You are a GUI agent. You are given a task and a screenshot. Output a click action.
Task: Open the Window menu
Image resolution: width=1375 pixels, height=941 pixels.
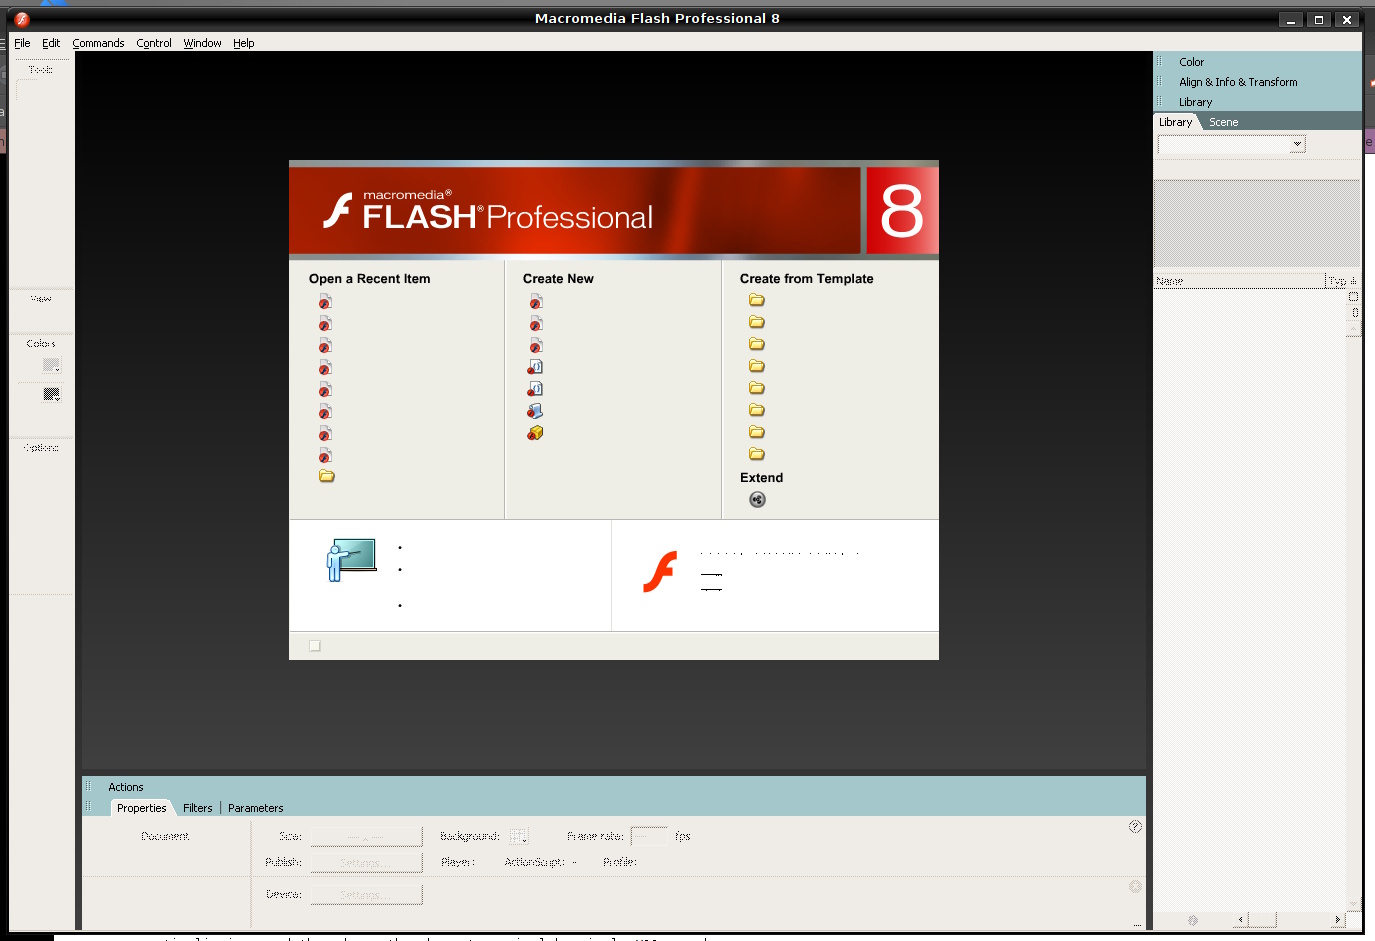click(x=202, y=43)
